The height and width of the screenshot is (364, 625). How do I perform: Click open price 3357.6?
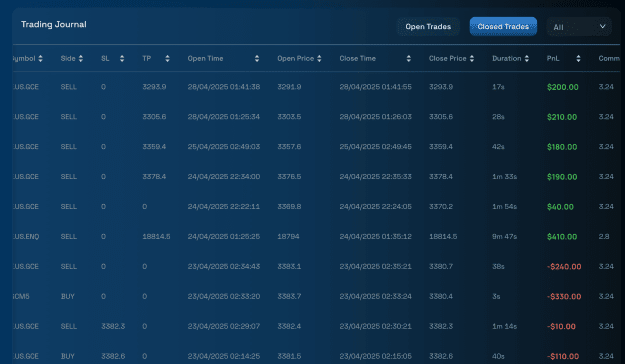tap(289, 147)
